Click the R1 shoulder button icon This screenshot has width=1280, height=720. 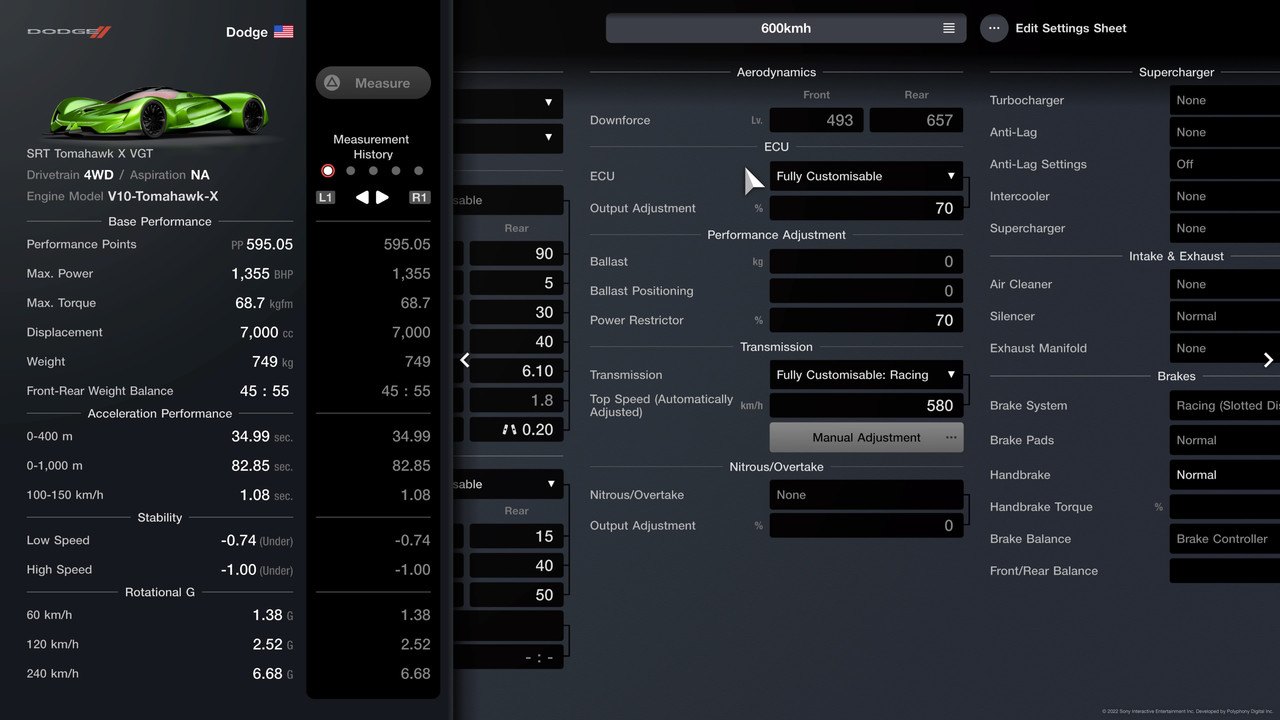(420, 198)
